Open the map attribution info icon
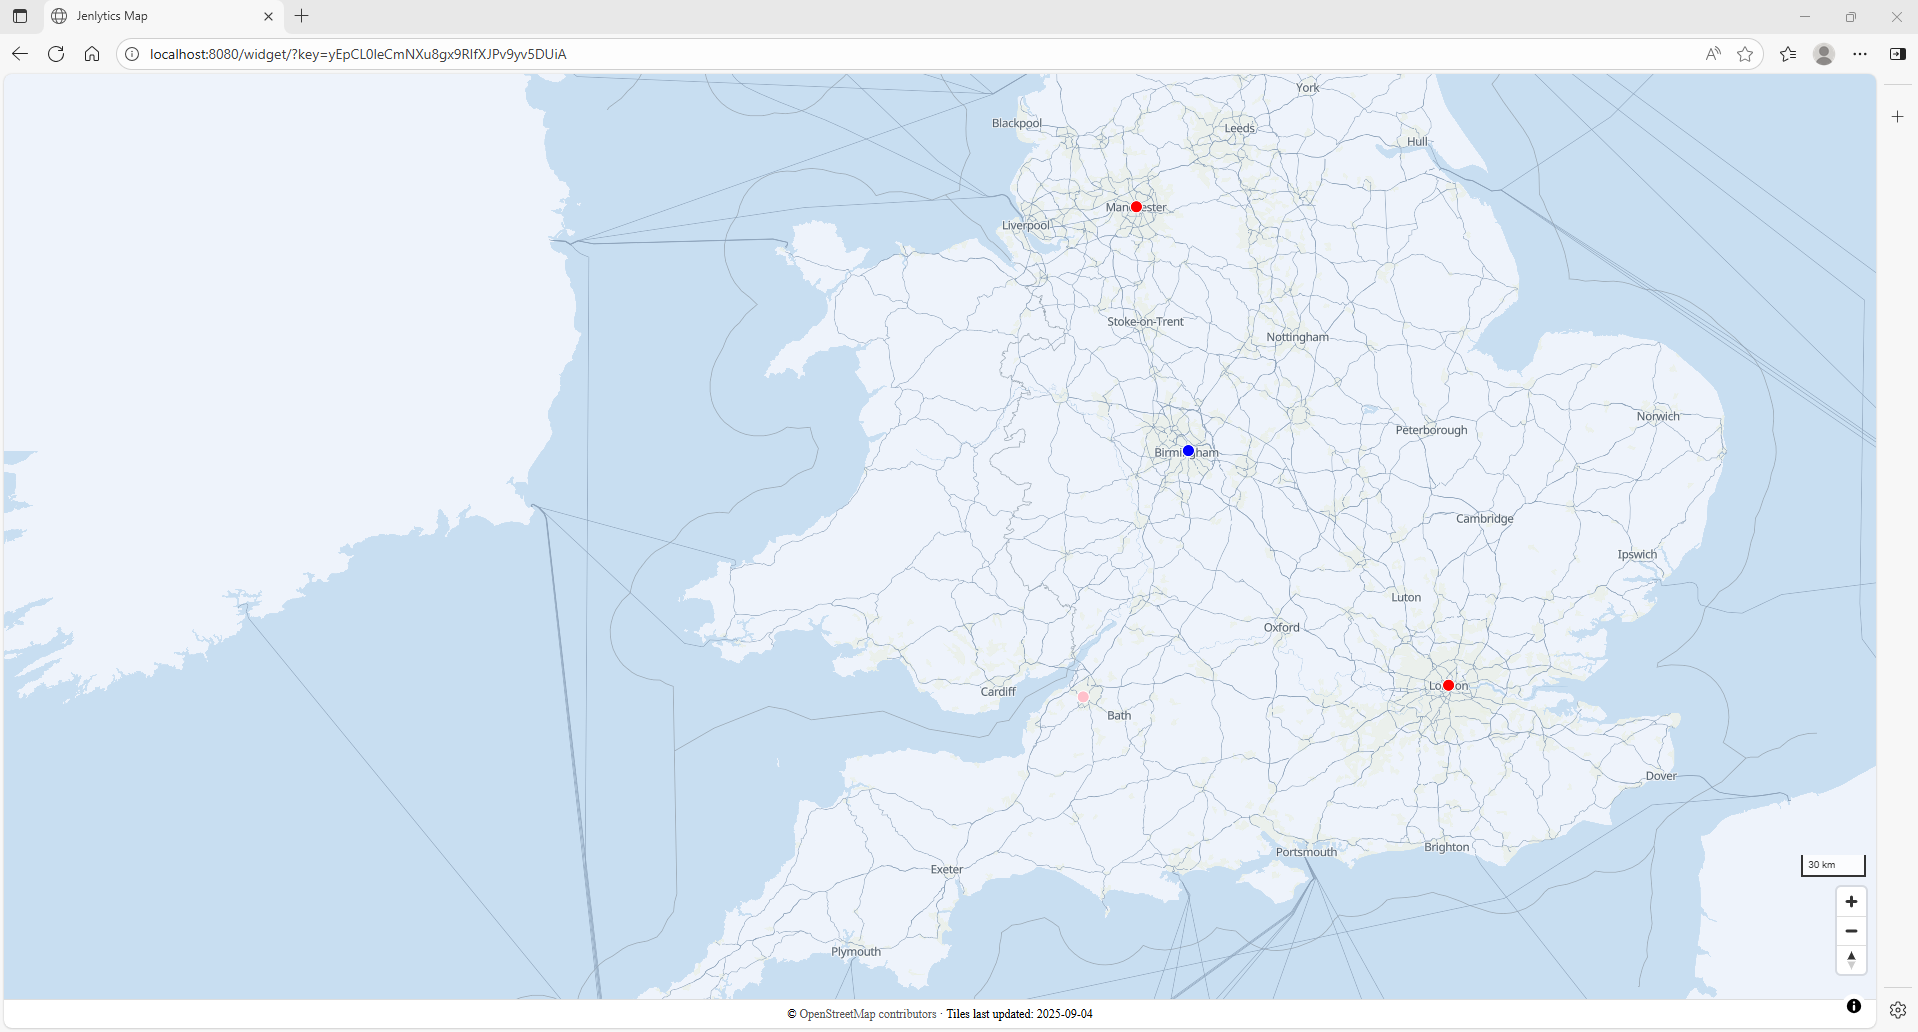 pos(1853,1006)
